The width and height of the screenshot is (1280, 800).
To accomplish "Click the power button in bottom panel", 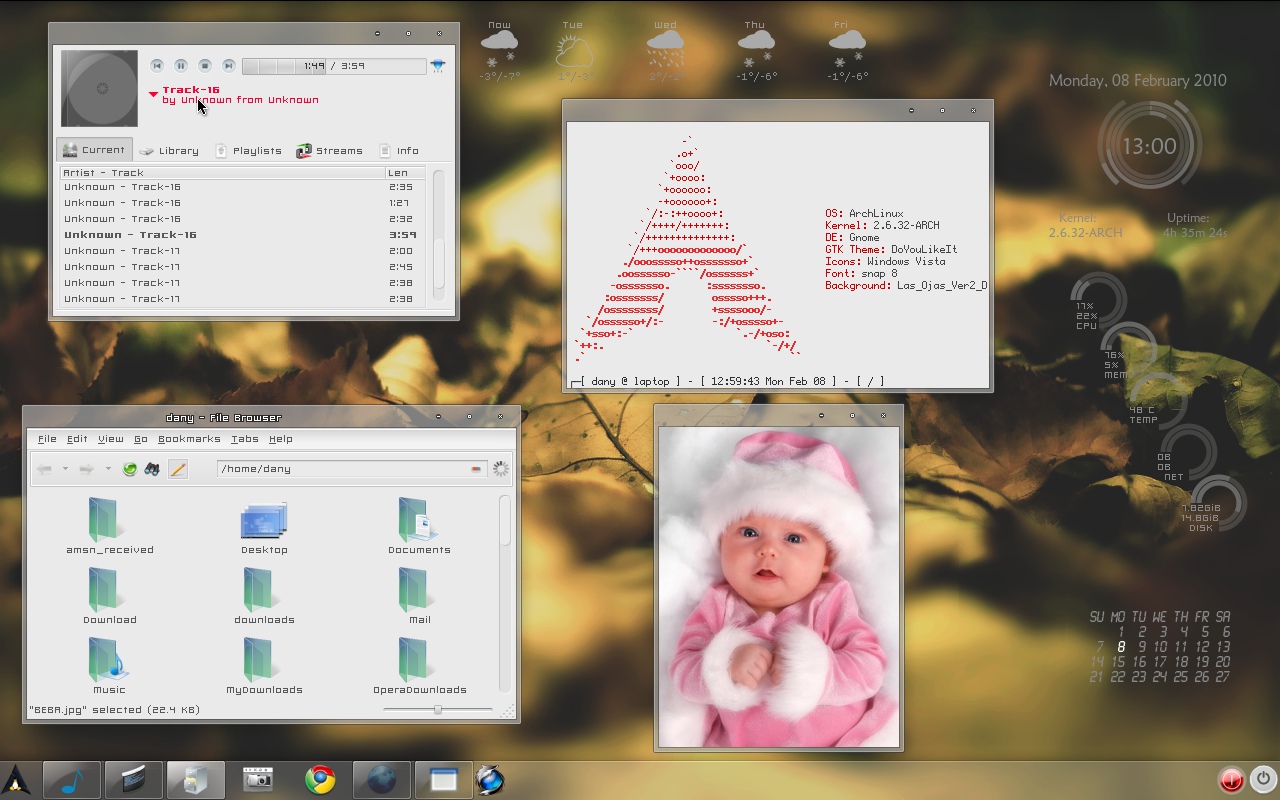I will click(1263, 779).
